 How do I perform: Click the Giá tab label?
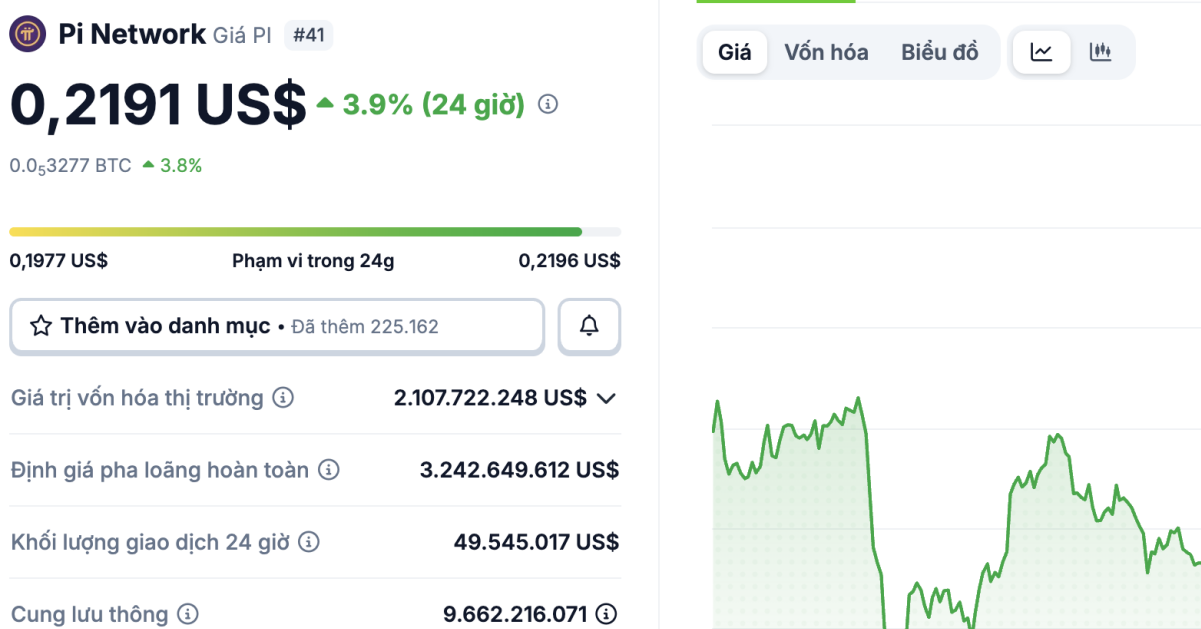click(x=734, y=52)
